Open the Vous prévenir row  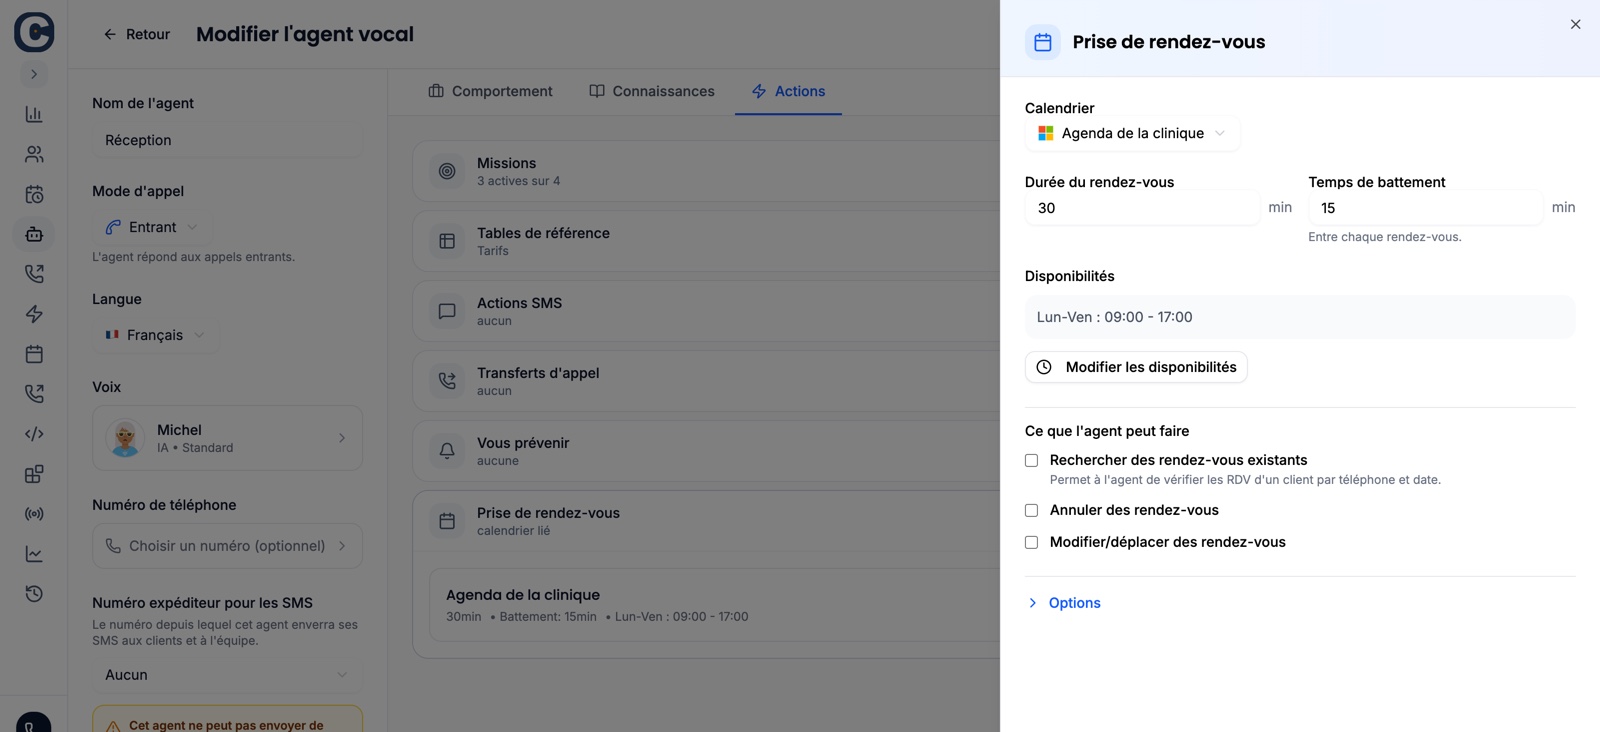pyautogui.click(x=706, y=451)
